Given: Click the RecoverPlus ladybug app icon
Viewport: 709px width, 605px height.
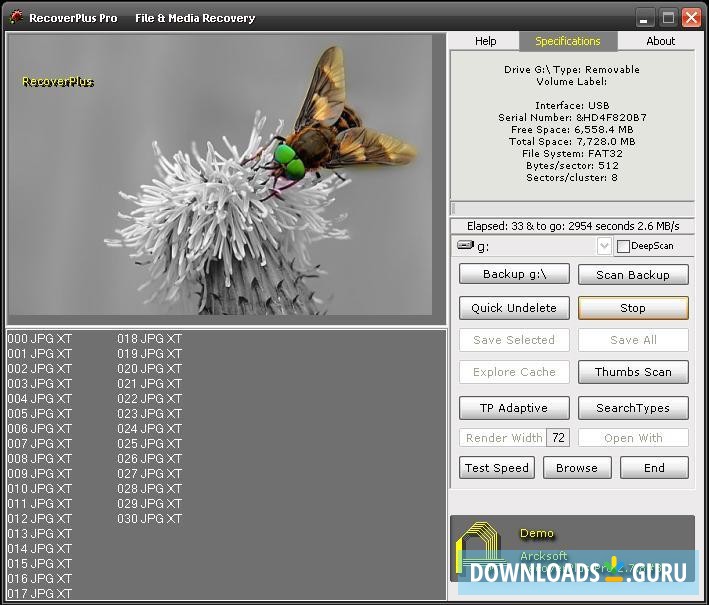Looking at the screenshot, I should pyautogui.click(x=16, y=17).
